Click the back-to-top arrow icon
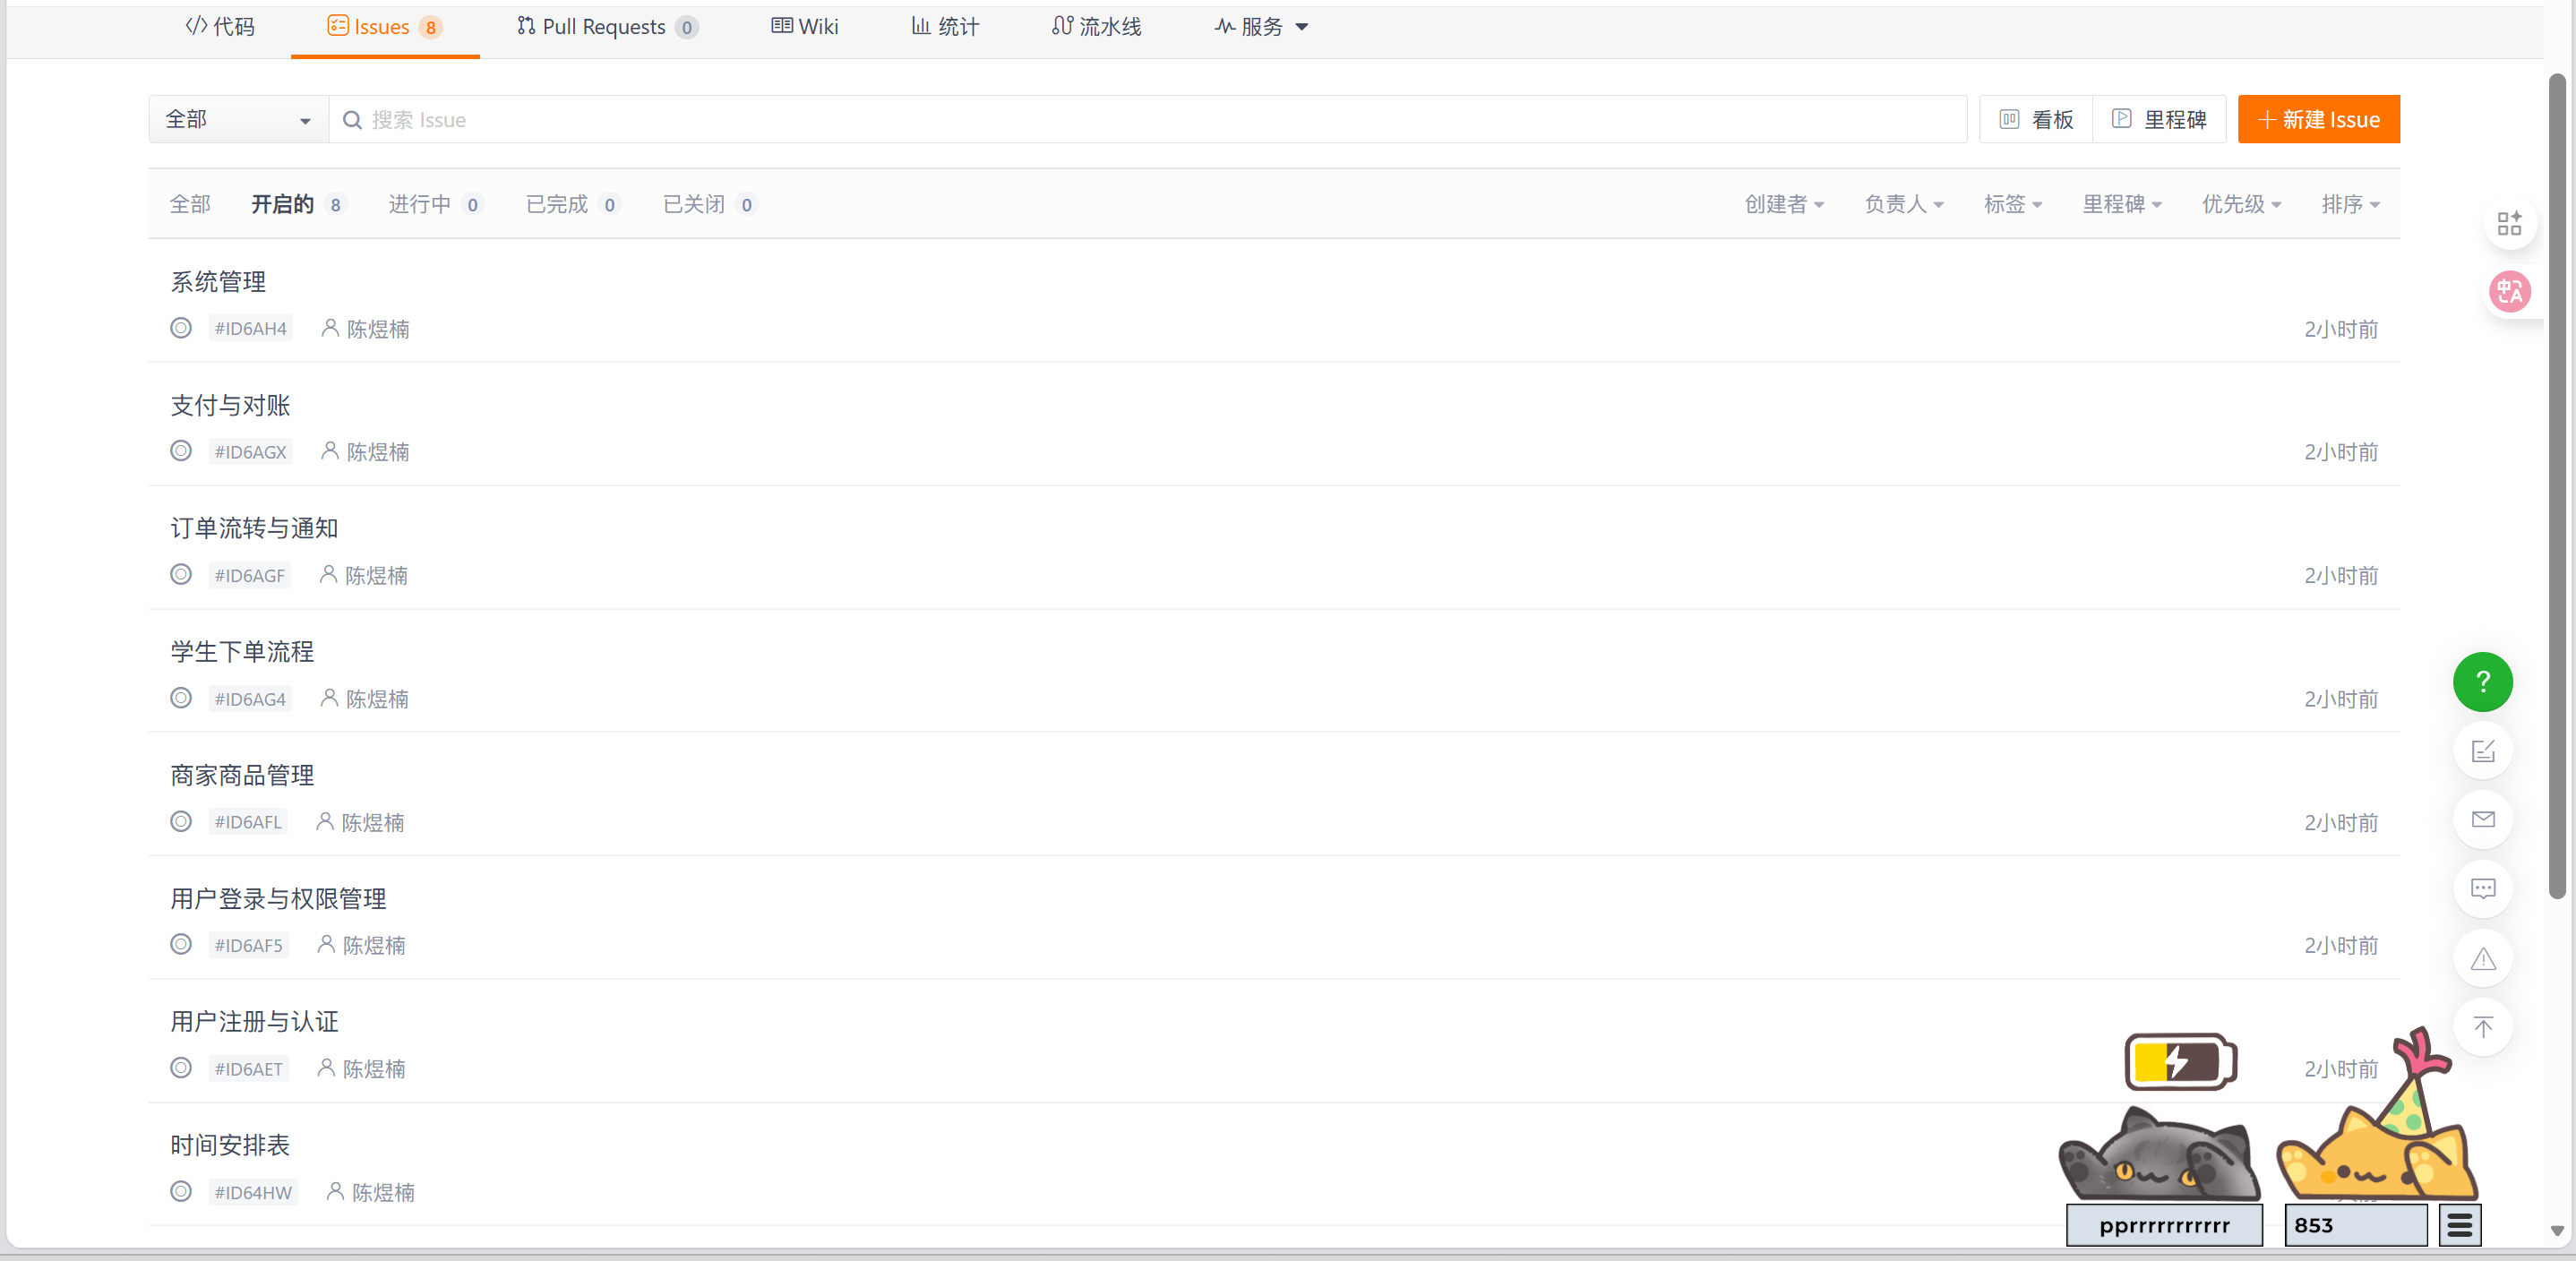Screen dimensions: 2576x1261 (2482, 1027)
